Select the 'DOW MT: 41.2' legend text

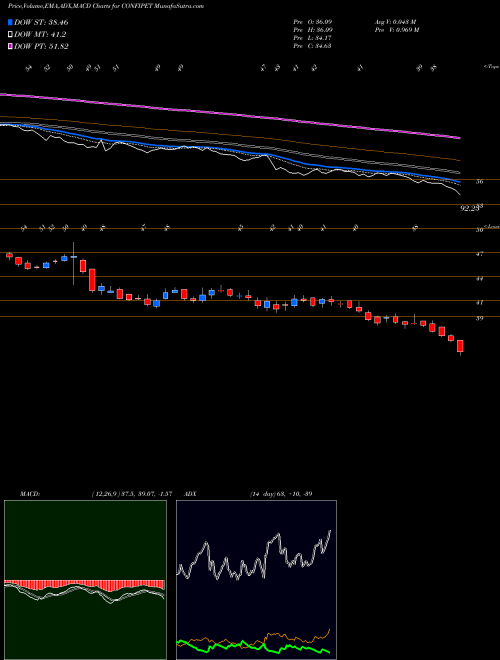click(x=40, y=35)
